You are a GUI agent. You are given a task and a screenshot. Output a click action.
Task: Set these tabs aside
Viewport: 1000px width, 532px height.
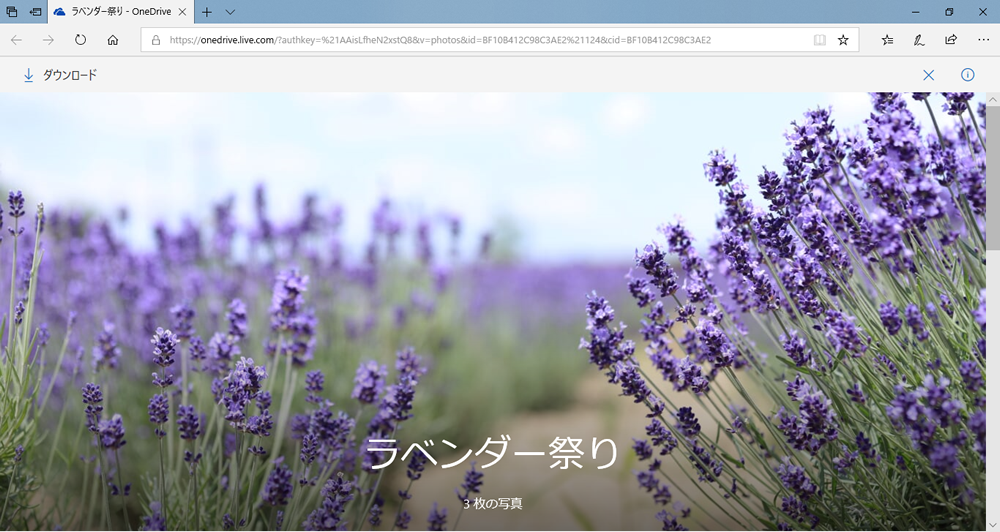36,11
